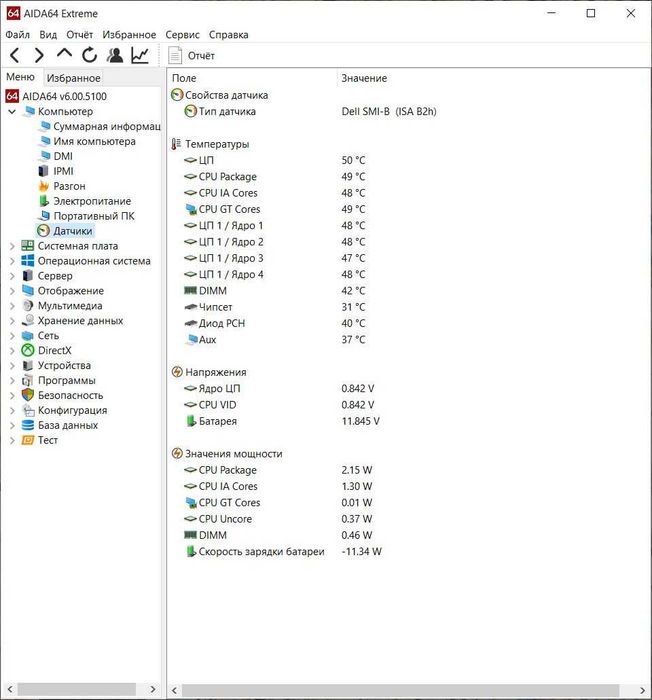This screenshot has height=700, width=652.
Task: Open the Файл menu
Action: pos(17,35)
